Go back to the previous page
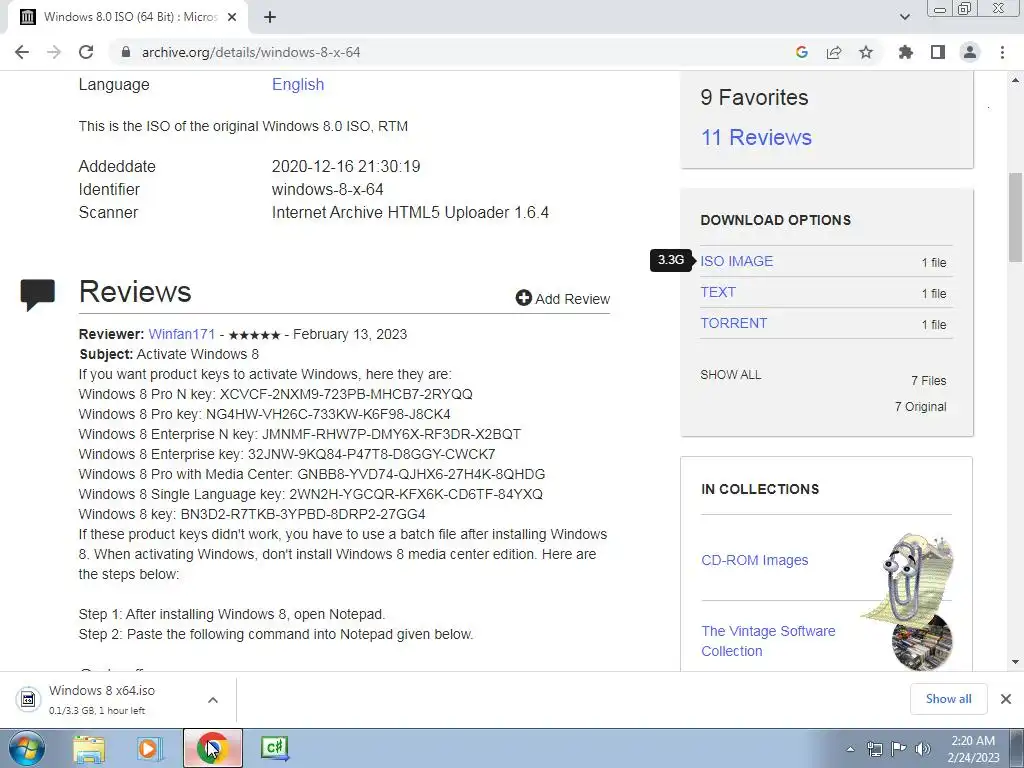 [x=22, y=52]
